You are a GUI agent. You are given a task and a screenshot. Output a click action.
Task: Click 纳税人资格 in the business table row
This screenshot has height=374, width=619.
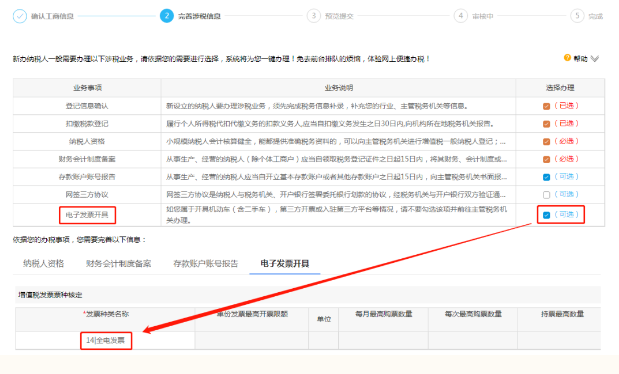[87, 141]
